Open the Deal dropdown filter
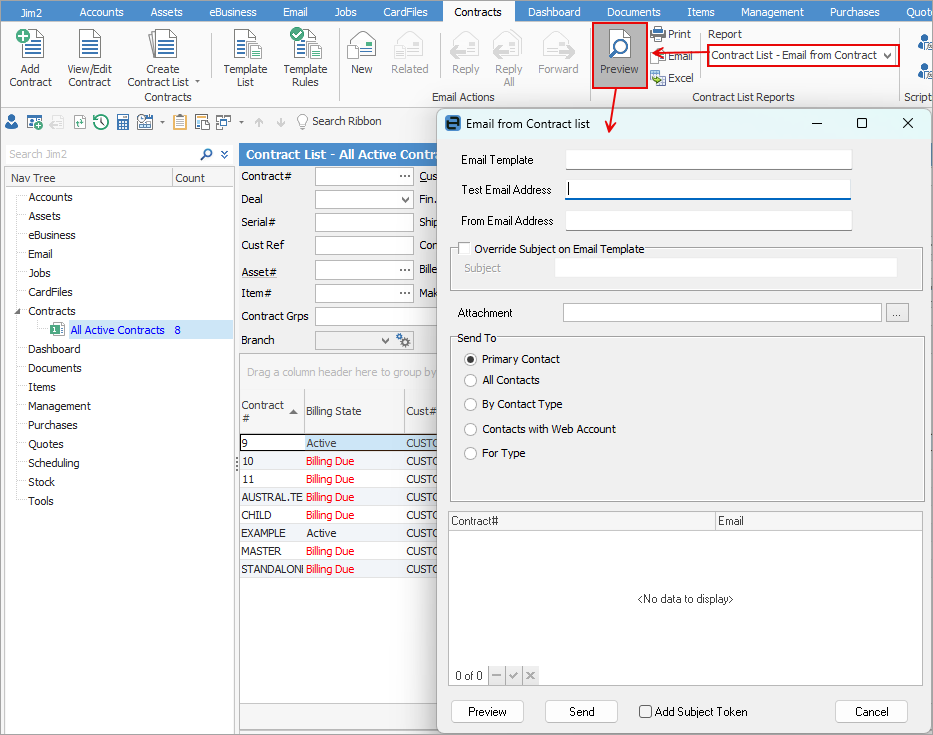Screen dimensions: 933x735 406,199
